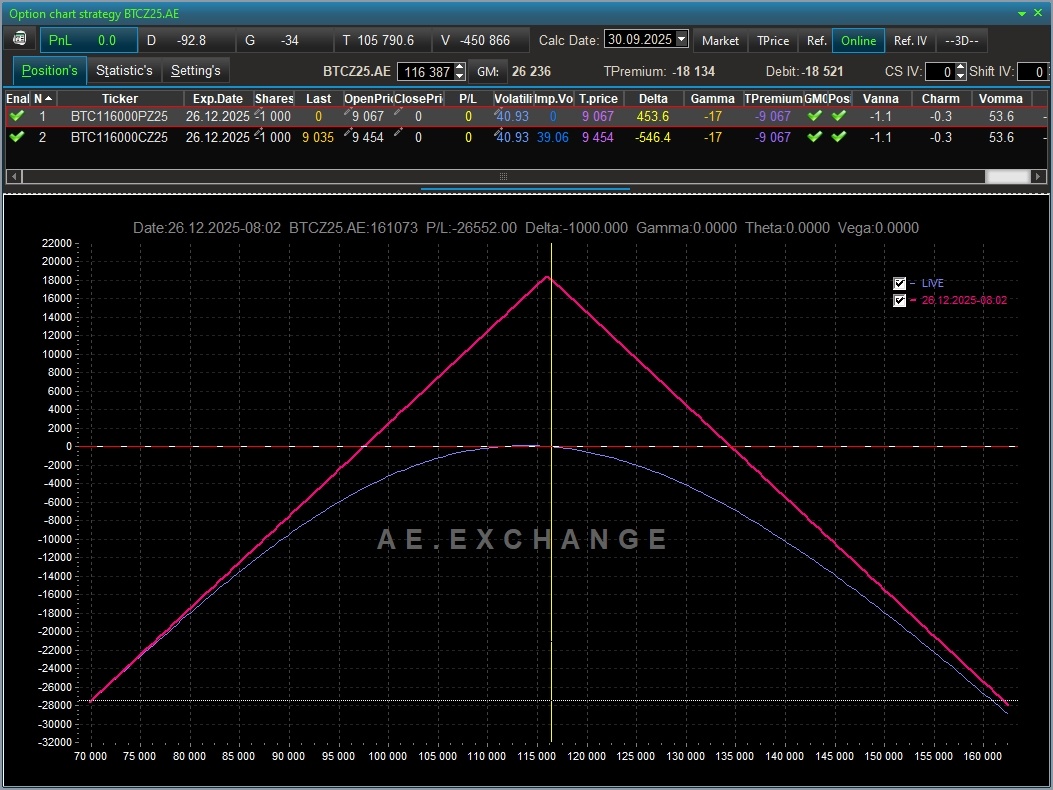This screenshot has width=1053, height=790.
Task: Toggle the Online mode button
Action: point(858,40)
